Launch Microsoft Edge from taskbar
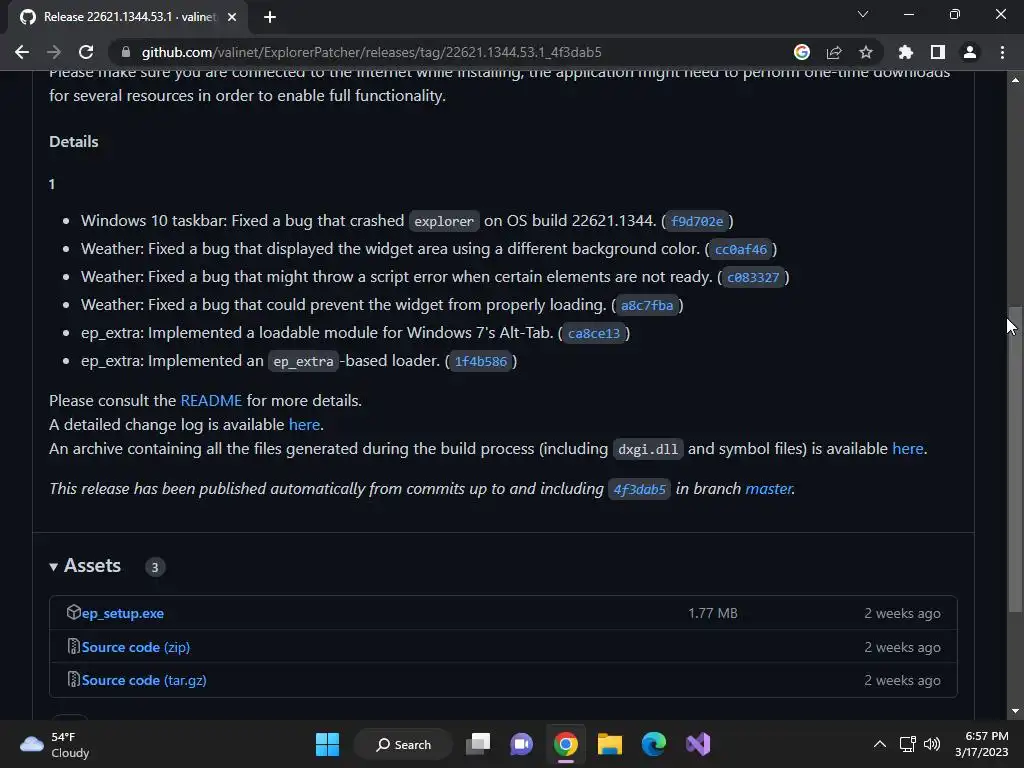This screenshot has width=1024, height=768. pos(654,744)
